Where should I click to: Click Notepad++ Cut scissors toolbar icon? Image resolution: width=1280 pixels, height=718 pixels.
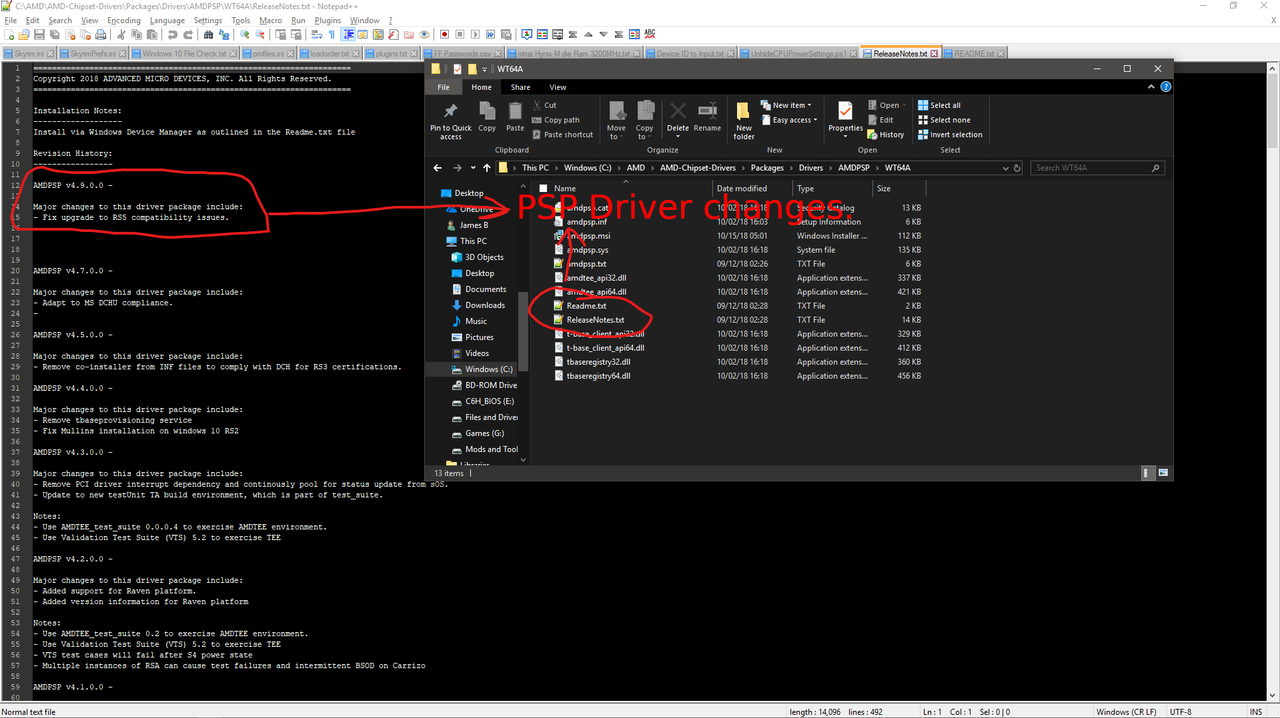click(x=121, y=34)
